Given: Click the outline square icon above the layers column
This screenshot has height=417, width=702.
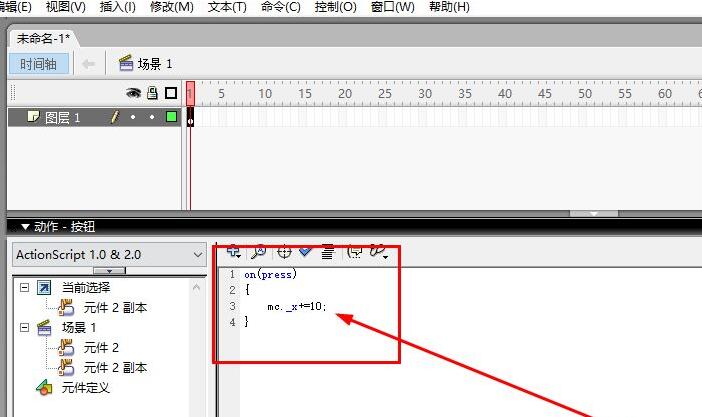Looking at the screenshot, I should (x=171, y=93).
